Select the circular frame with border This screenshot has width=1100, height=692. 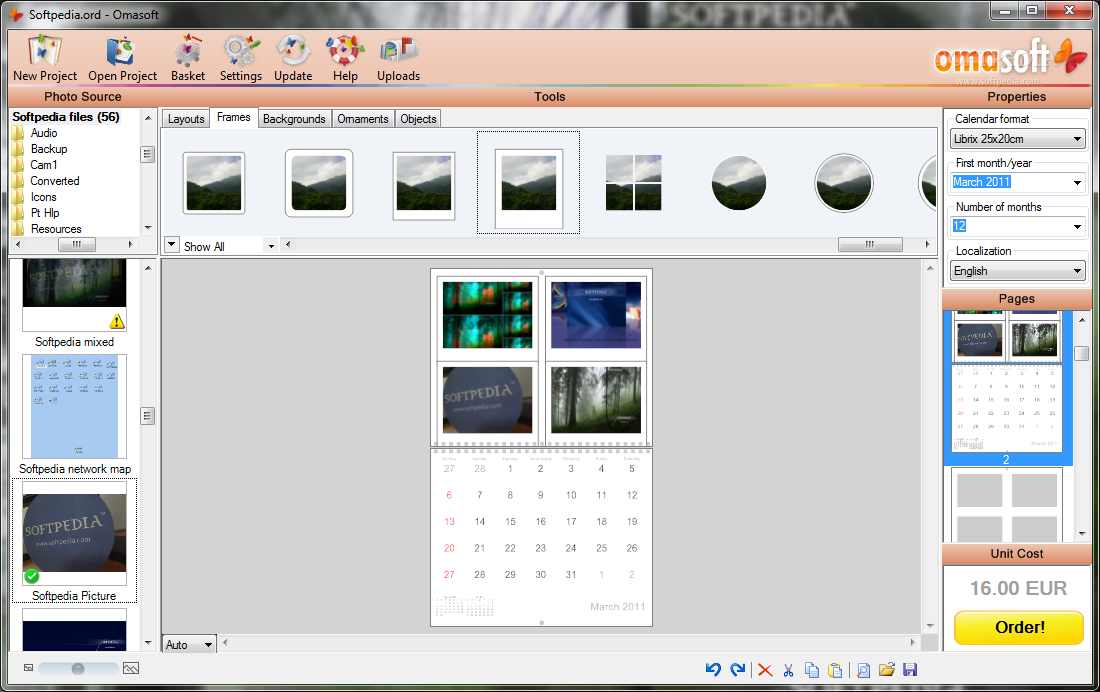click(x=844, y=183)
